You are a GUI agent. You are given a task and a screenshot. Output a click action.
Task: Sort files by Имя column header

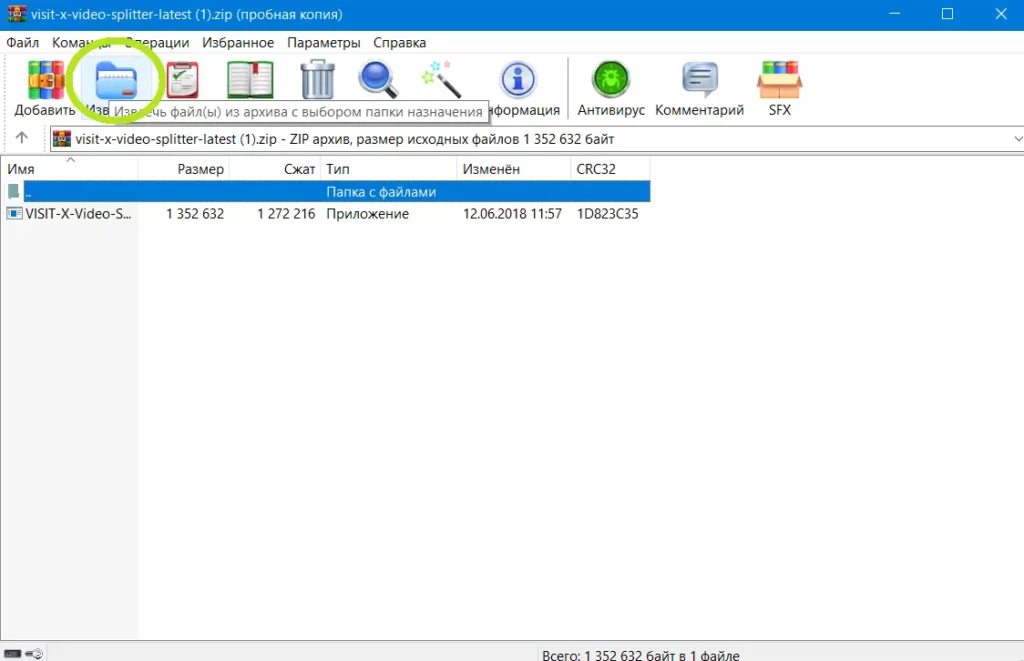(x=69, y=169)
